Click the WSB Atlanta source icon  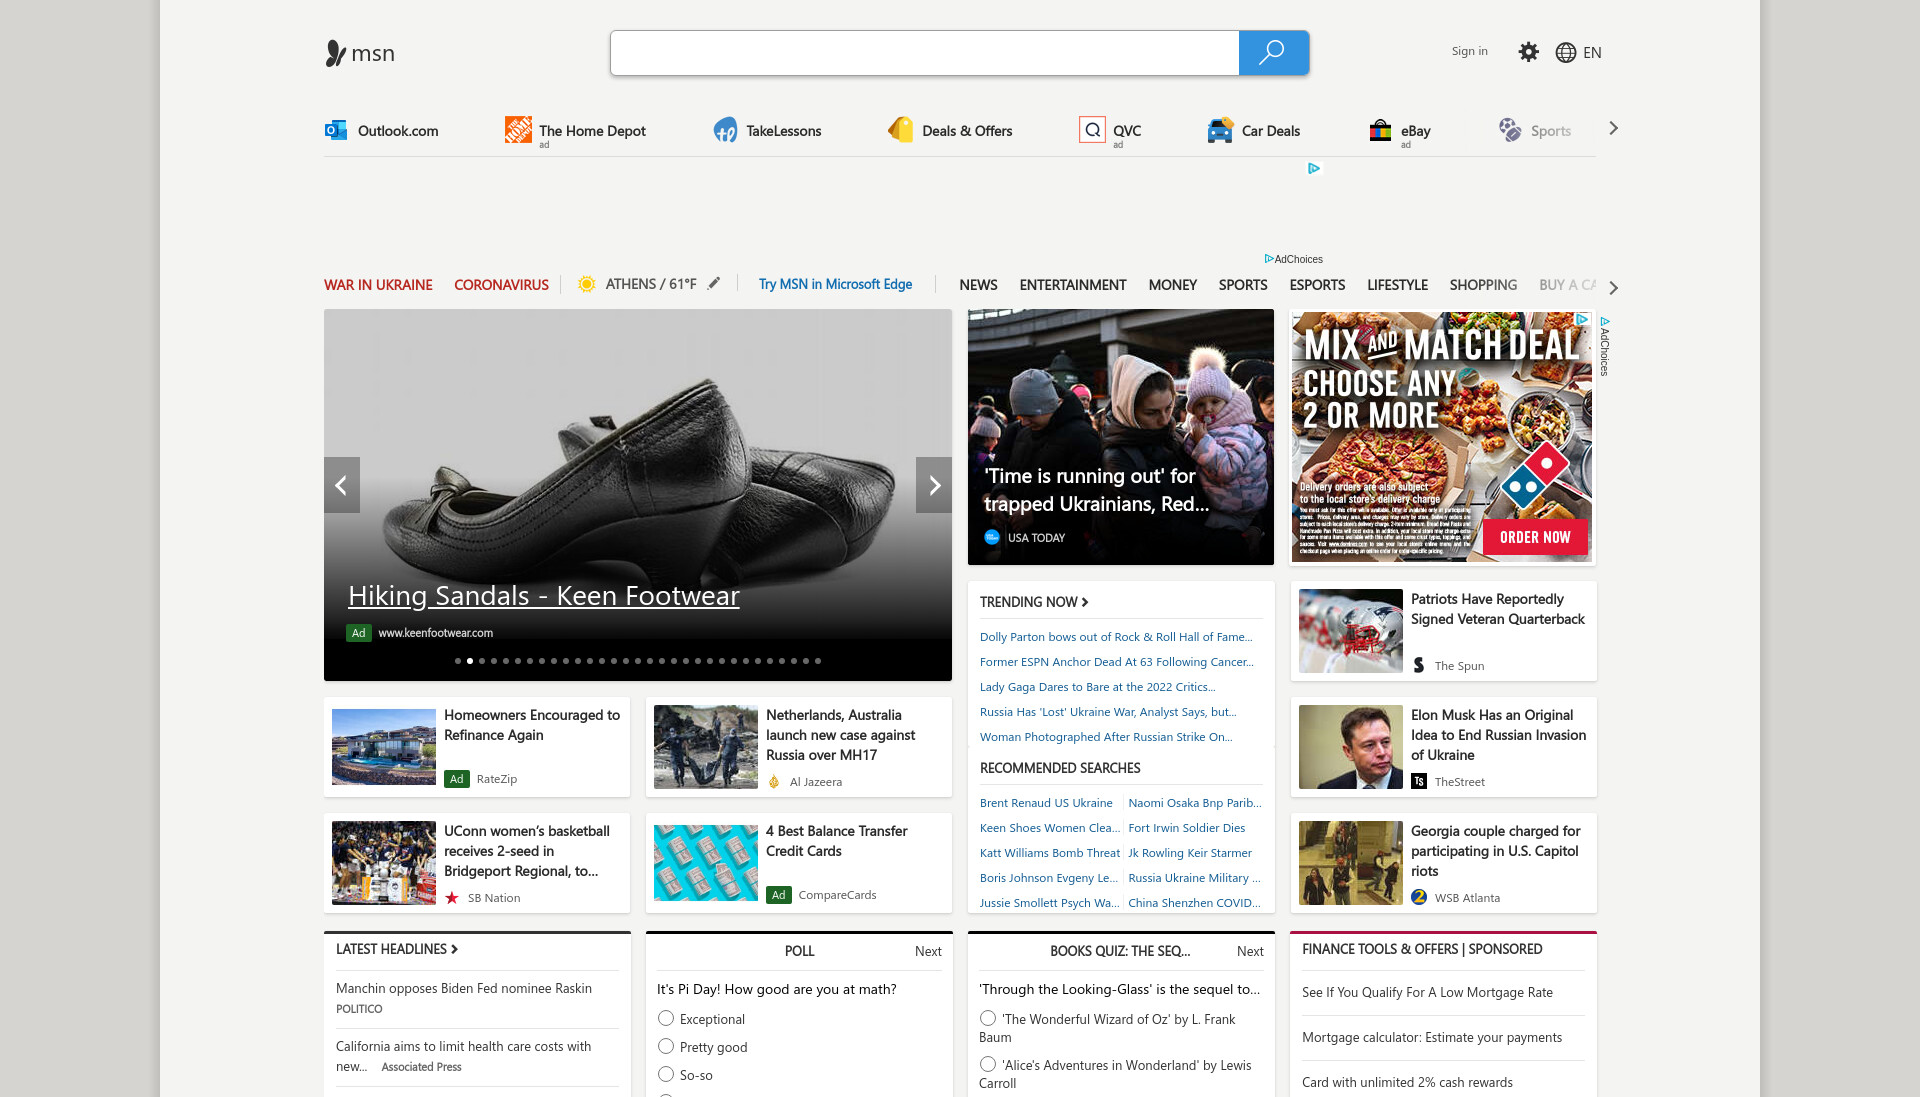pyautogui.click(x=1419, y=897)
